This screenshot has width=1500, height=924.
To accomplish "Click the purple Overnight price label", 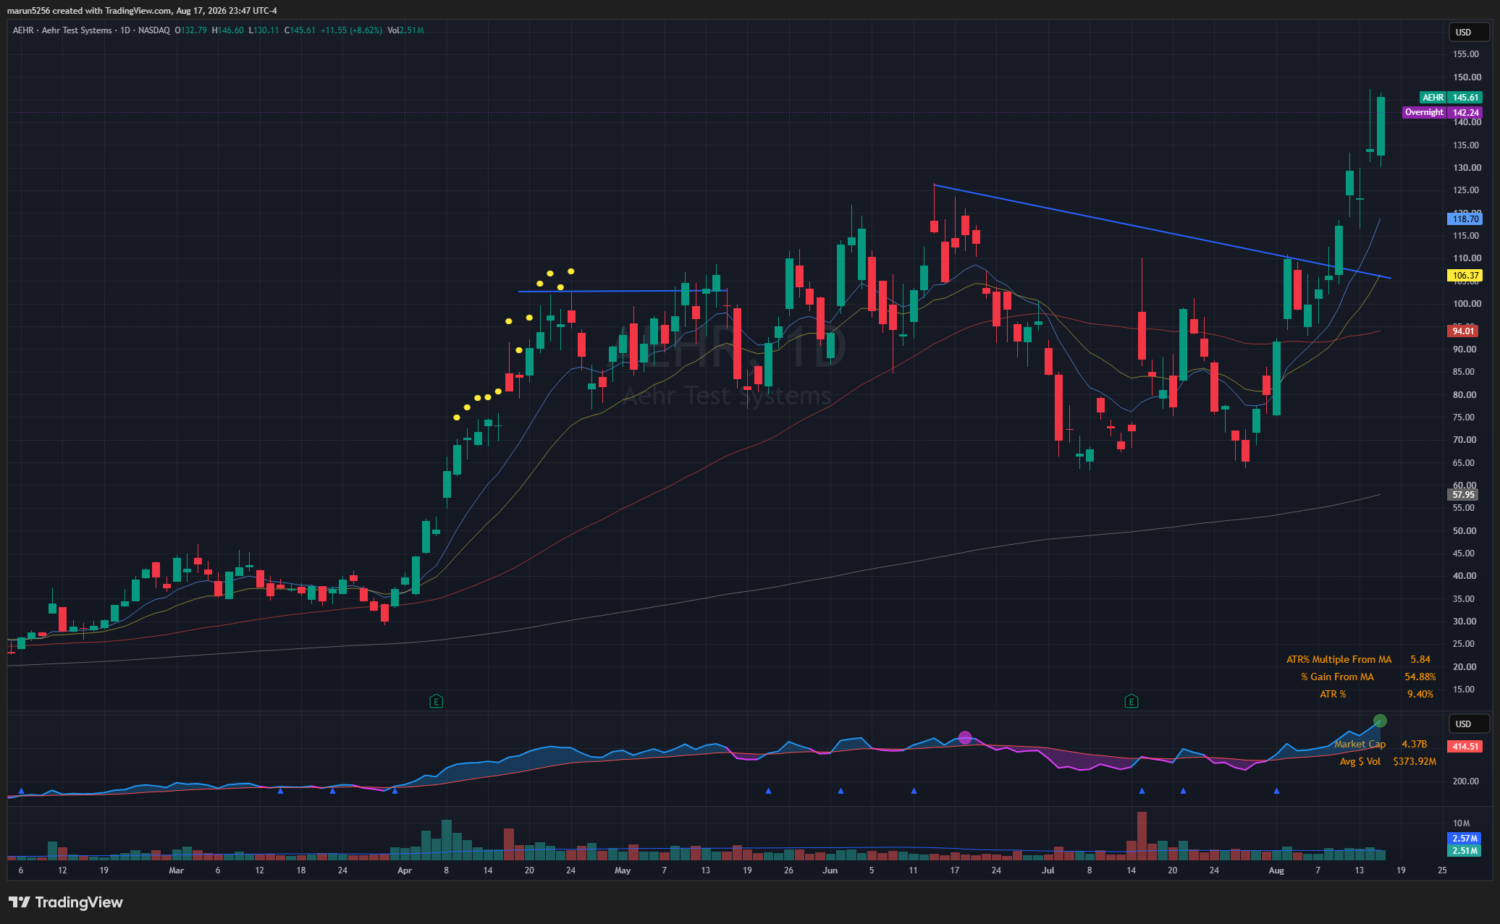I will pyautogui.click(x=1424, y=112).
